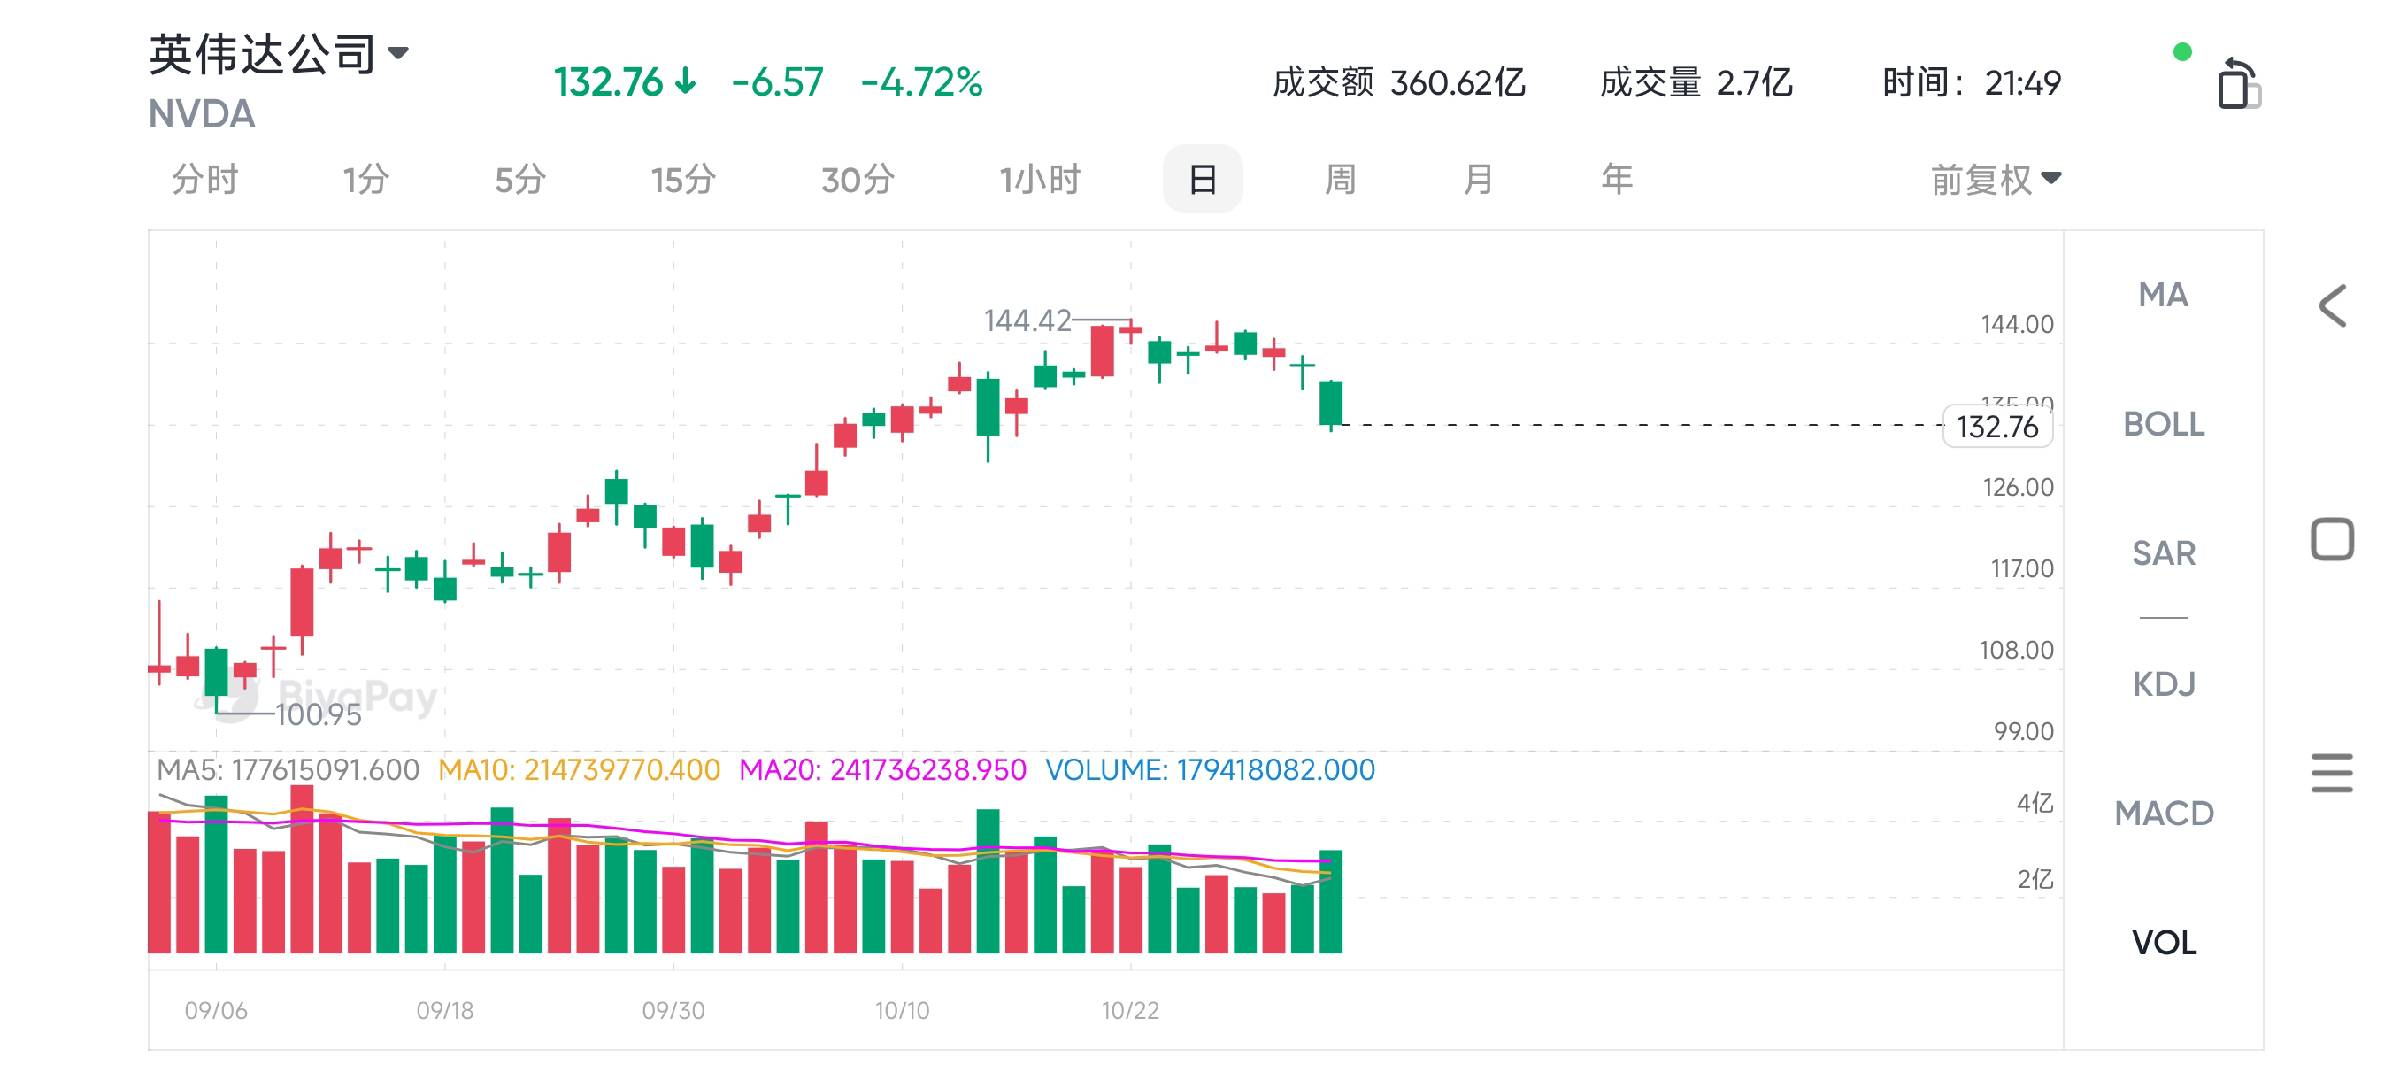This screenshot has width=2400, height=1080.
Task: Tap the Android home square button
Action: point(2332,539)
